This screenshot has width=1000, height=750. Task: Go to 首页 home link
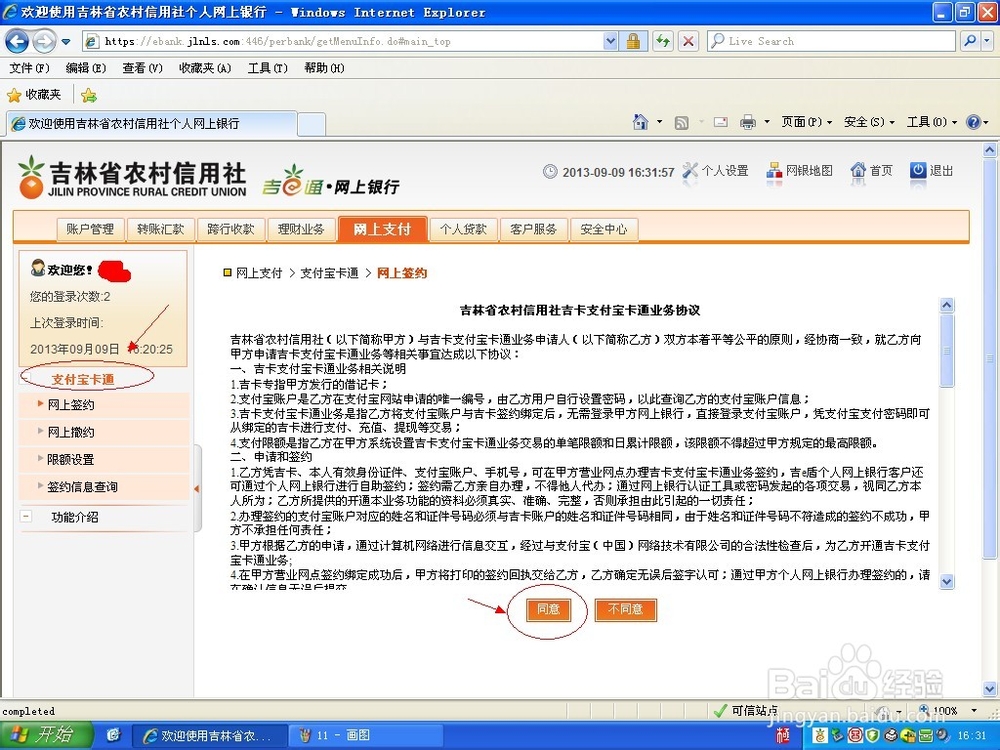point(871,171)
